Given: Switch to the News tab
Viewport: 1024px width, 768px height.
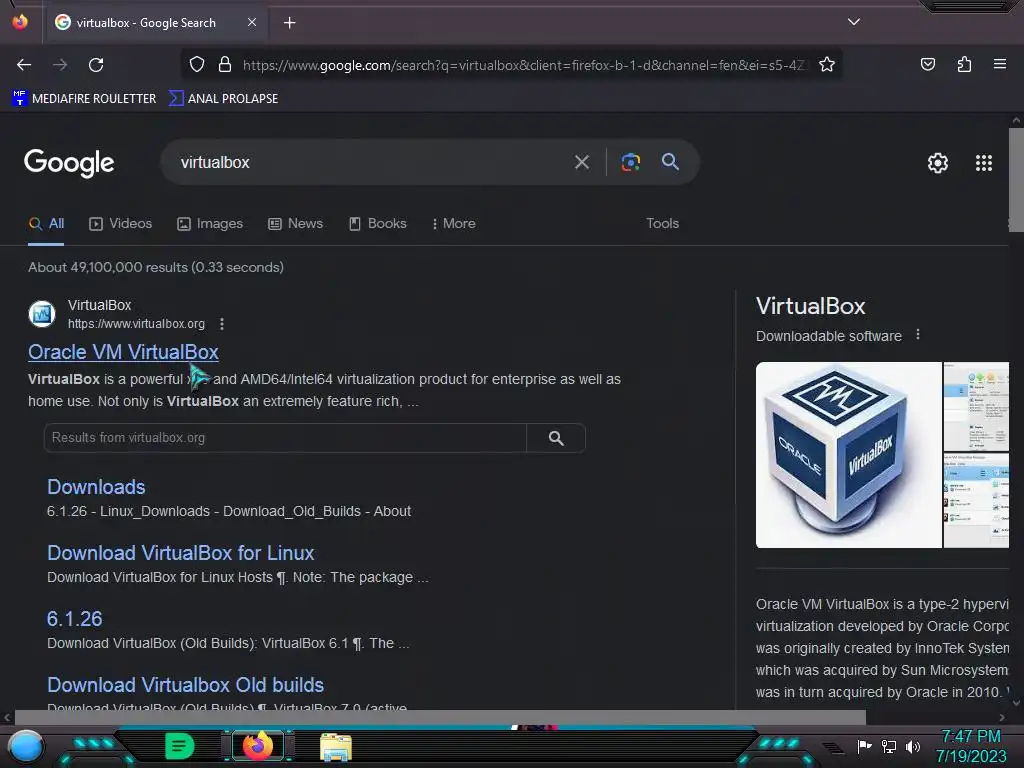Looking at the screenshot, I should point(296,223).
